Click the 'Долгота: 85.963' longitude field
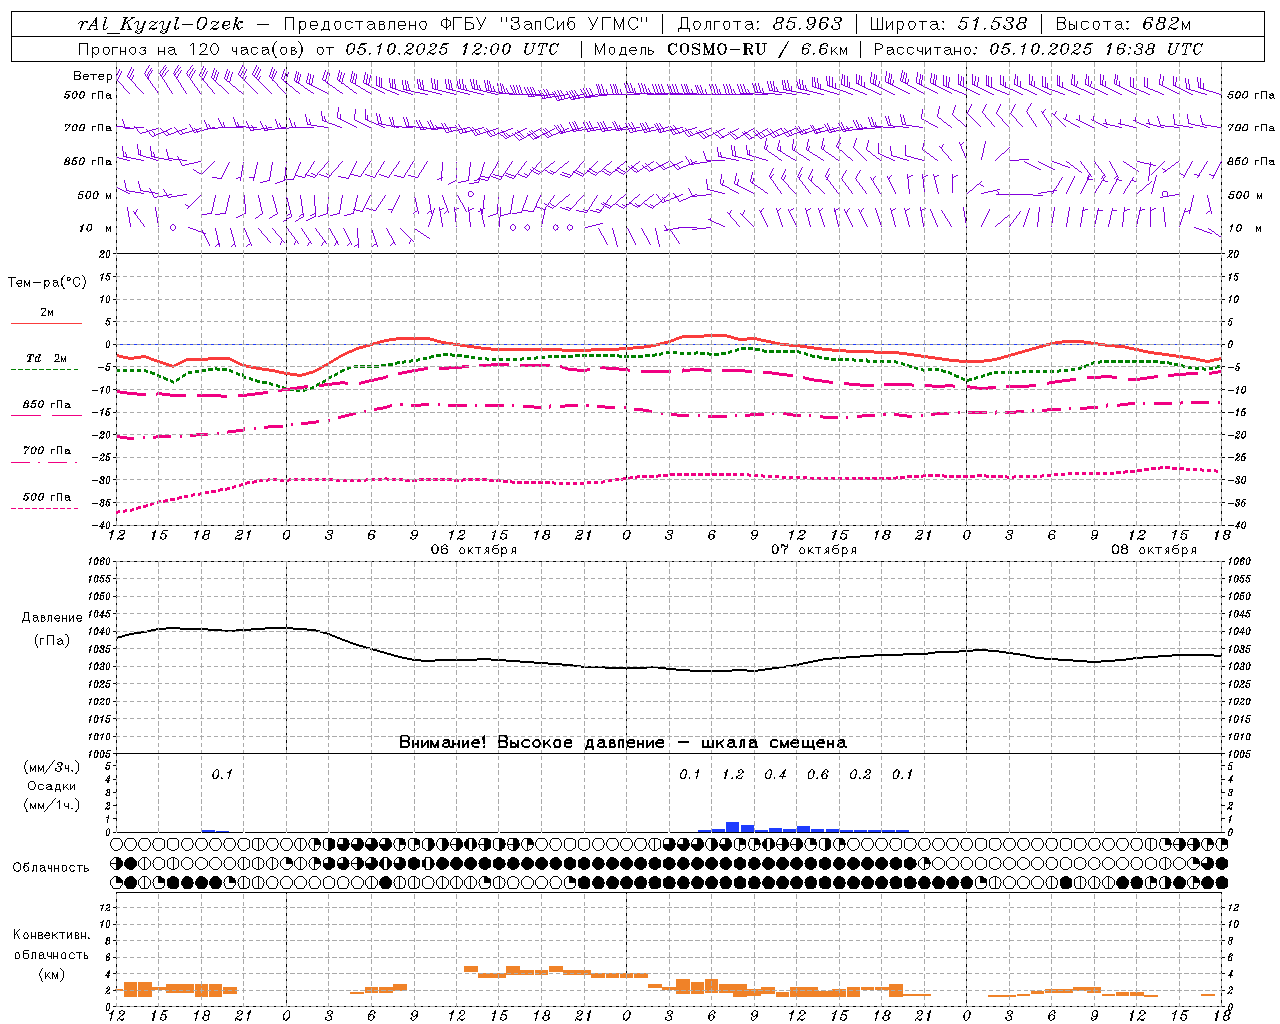The height and width of the screenshot is (1024, 1280). tap(760, 24)
